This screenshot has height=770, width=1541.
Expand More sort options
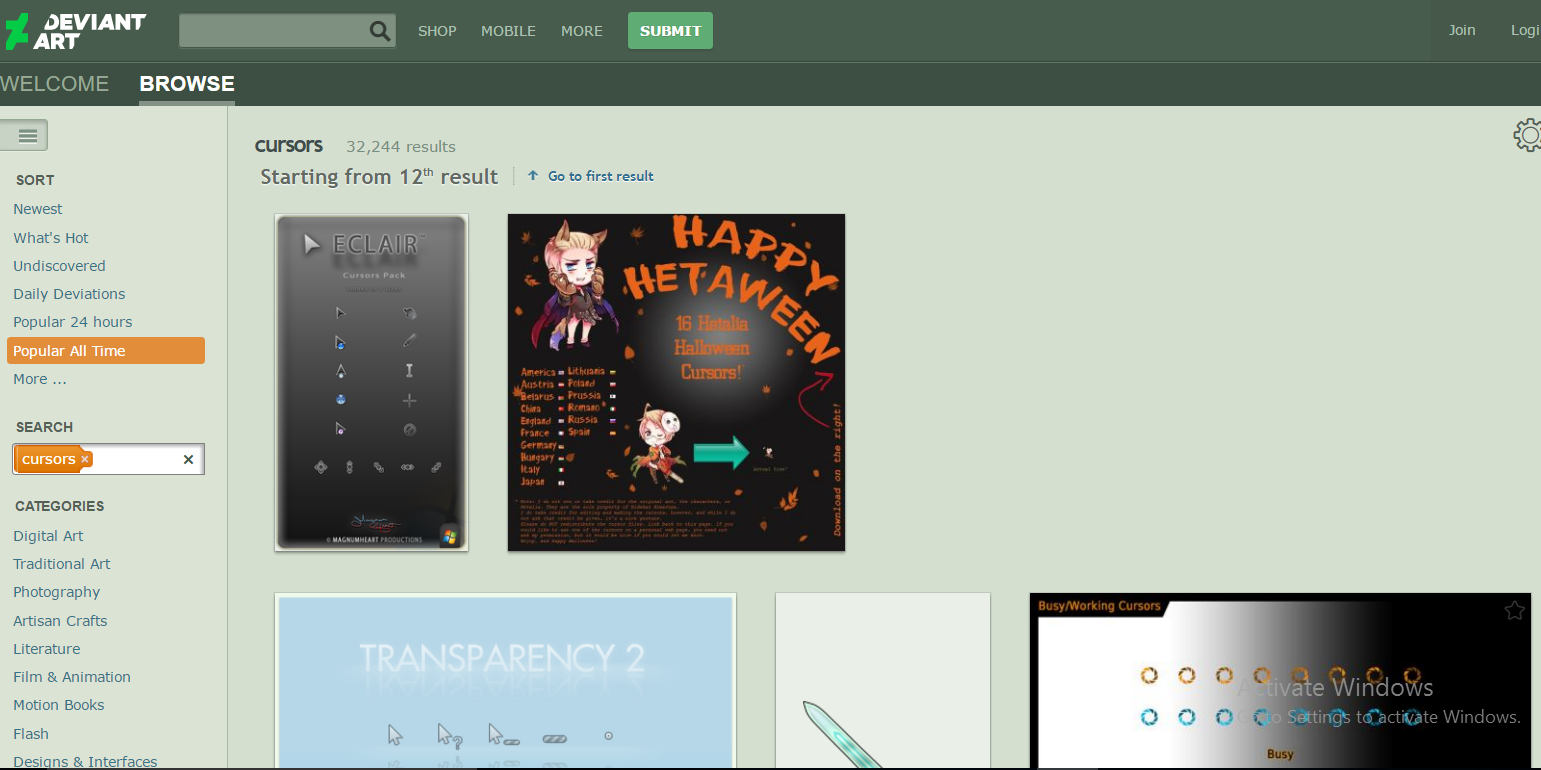pos(40,379)
